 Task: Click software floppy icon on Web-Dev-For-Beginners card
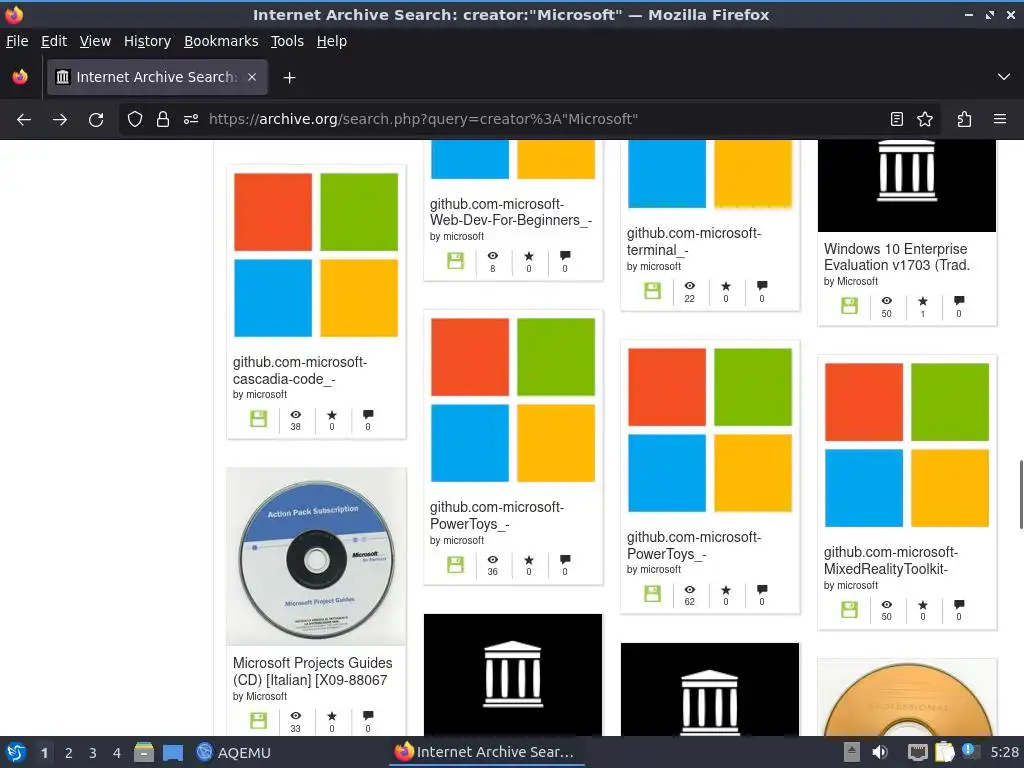tap(456, 261)
